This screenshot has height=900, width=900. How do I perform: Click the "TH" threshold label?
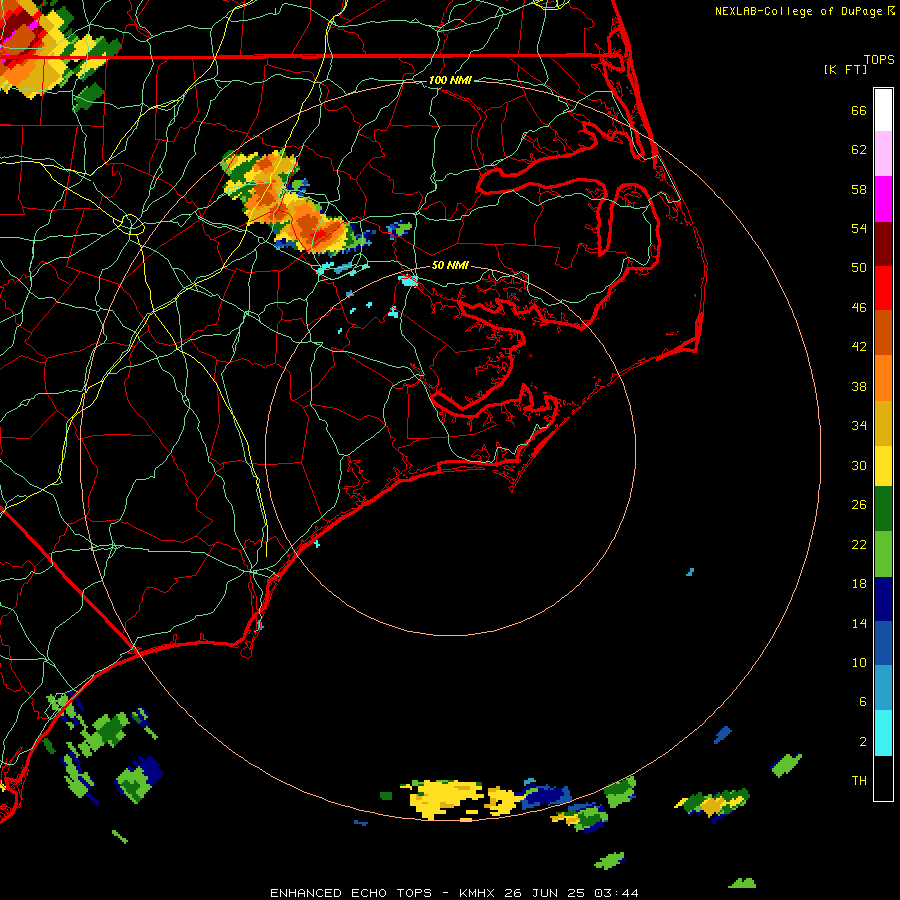pos(859,781)
